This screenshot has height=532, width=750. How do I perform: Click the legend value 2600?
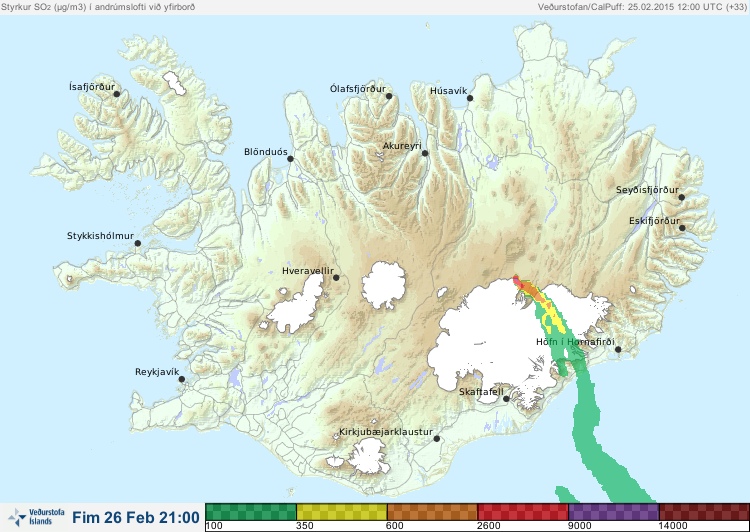(490, 526)
